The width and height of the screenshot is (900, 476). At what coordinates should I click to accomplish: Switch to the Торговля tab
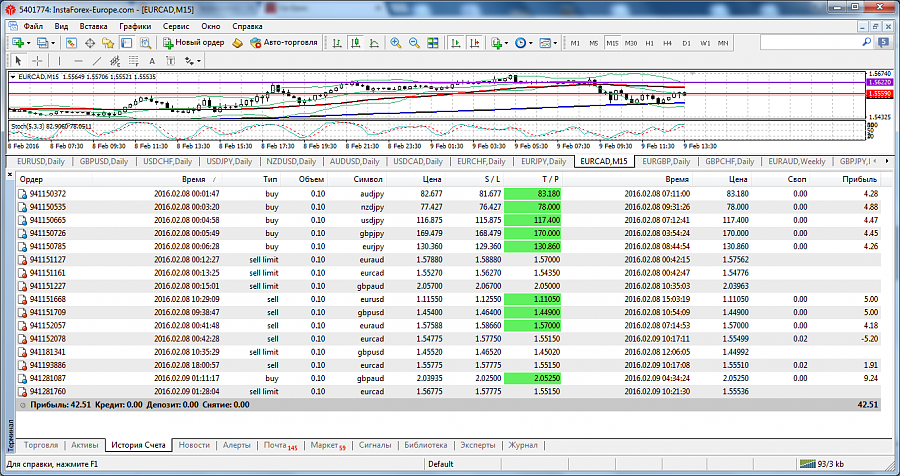point(41,445)
